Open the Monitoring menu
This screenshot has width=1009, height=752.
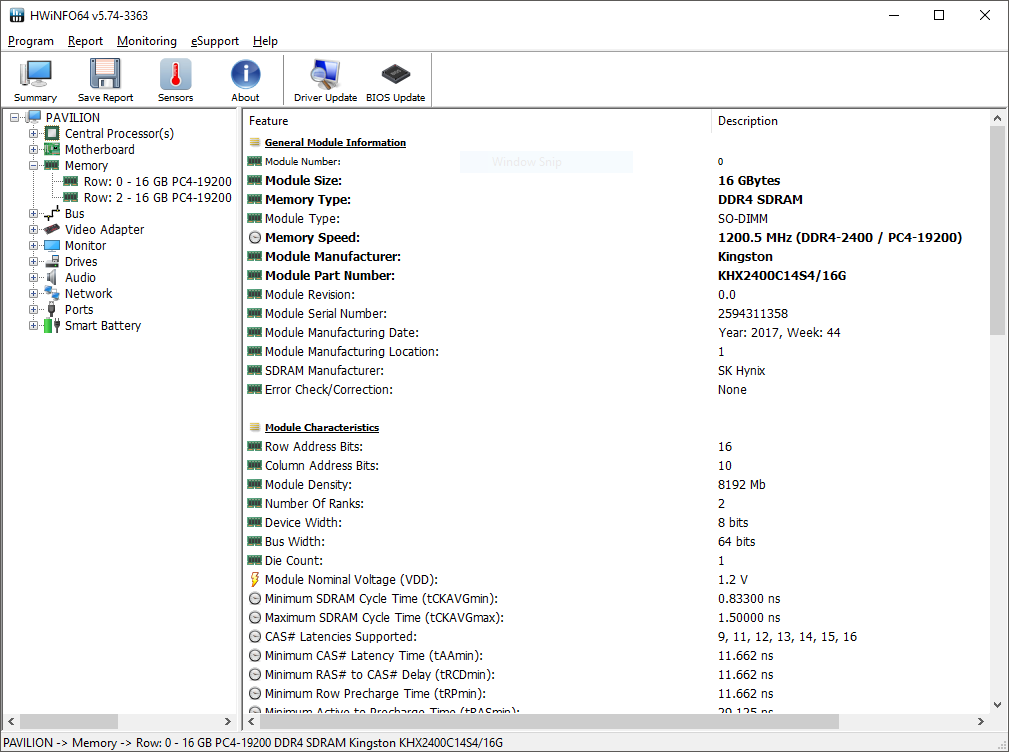(146, 41)
